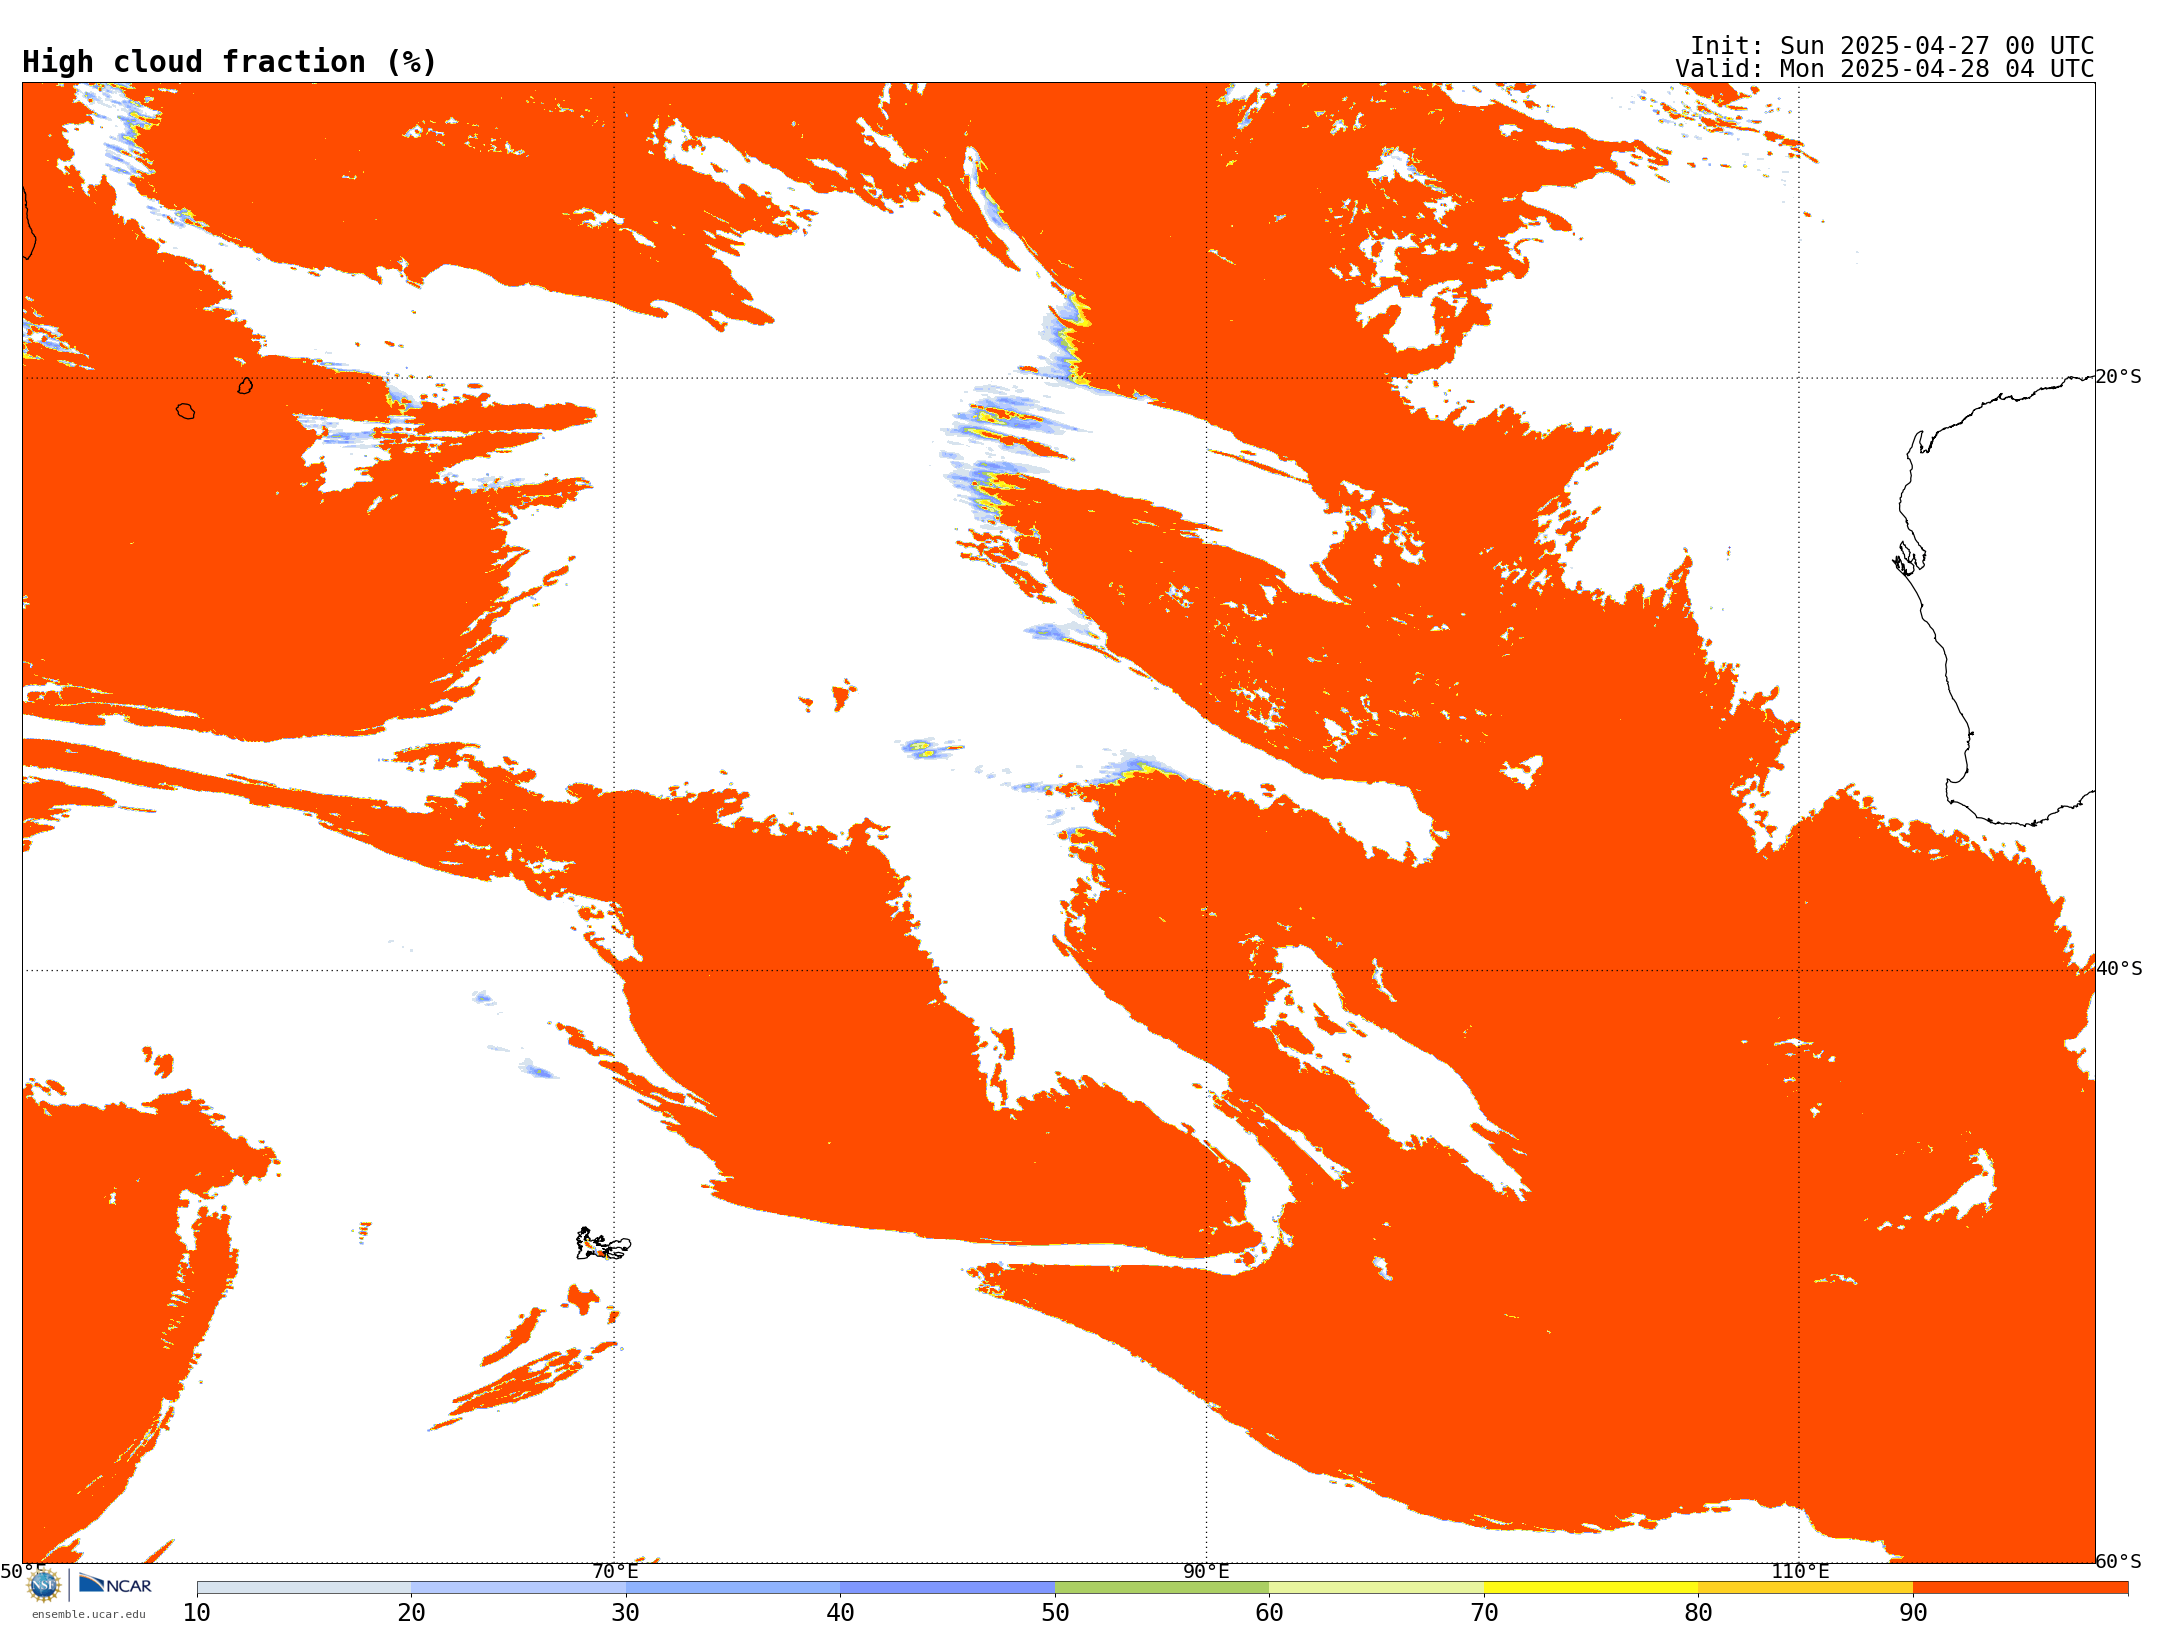Click the 60°S latitude label
The height and width of the screenshot is (1626, 2160).
[2118, 1561]
